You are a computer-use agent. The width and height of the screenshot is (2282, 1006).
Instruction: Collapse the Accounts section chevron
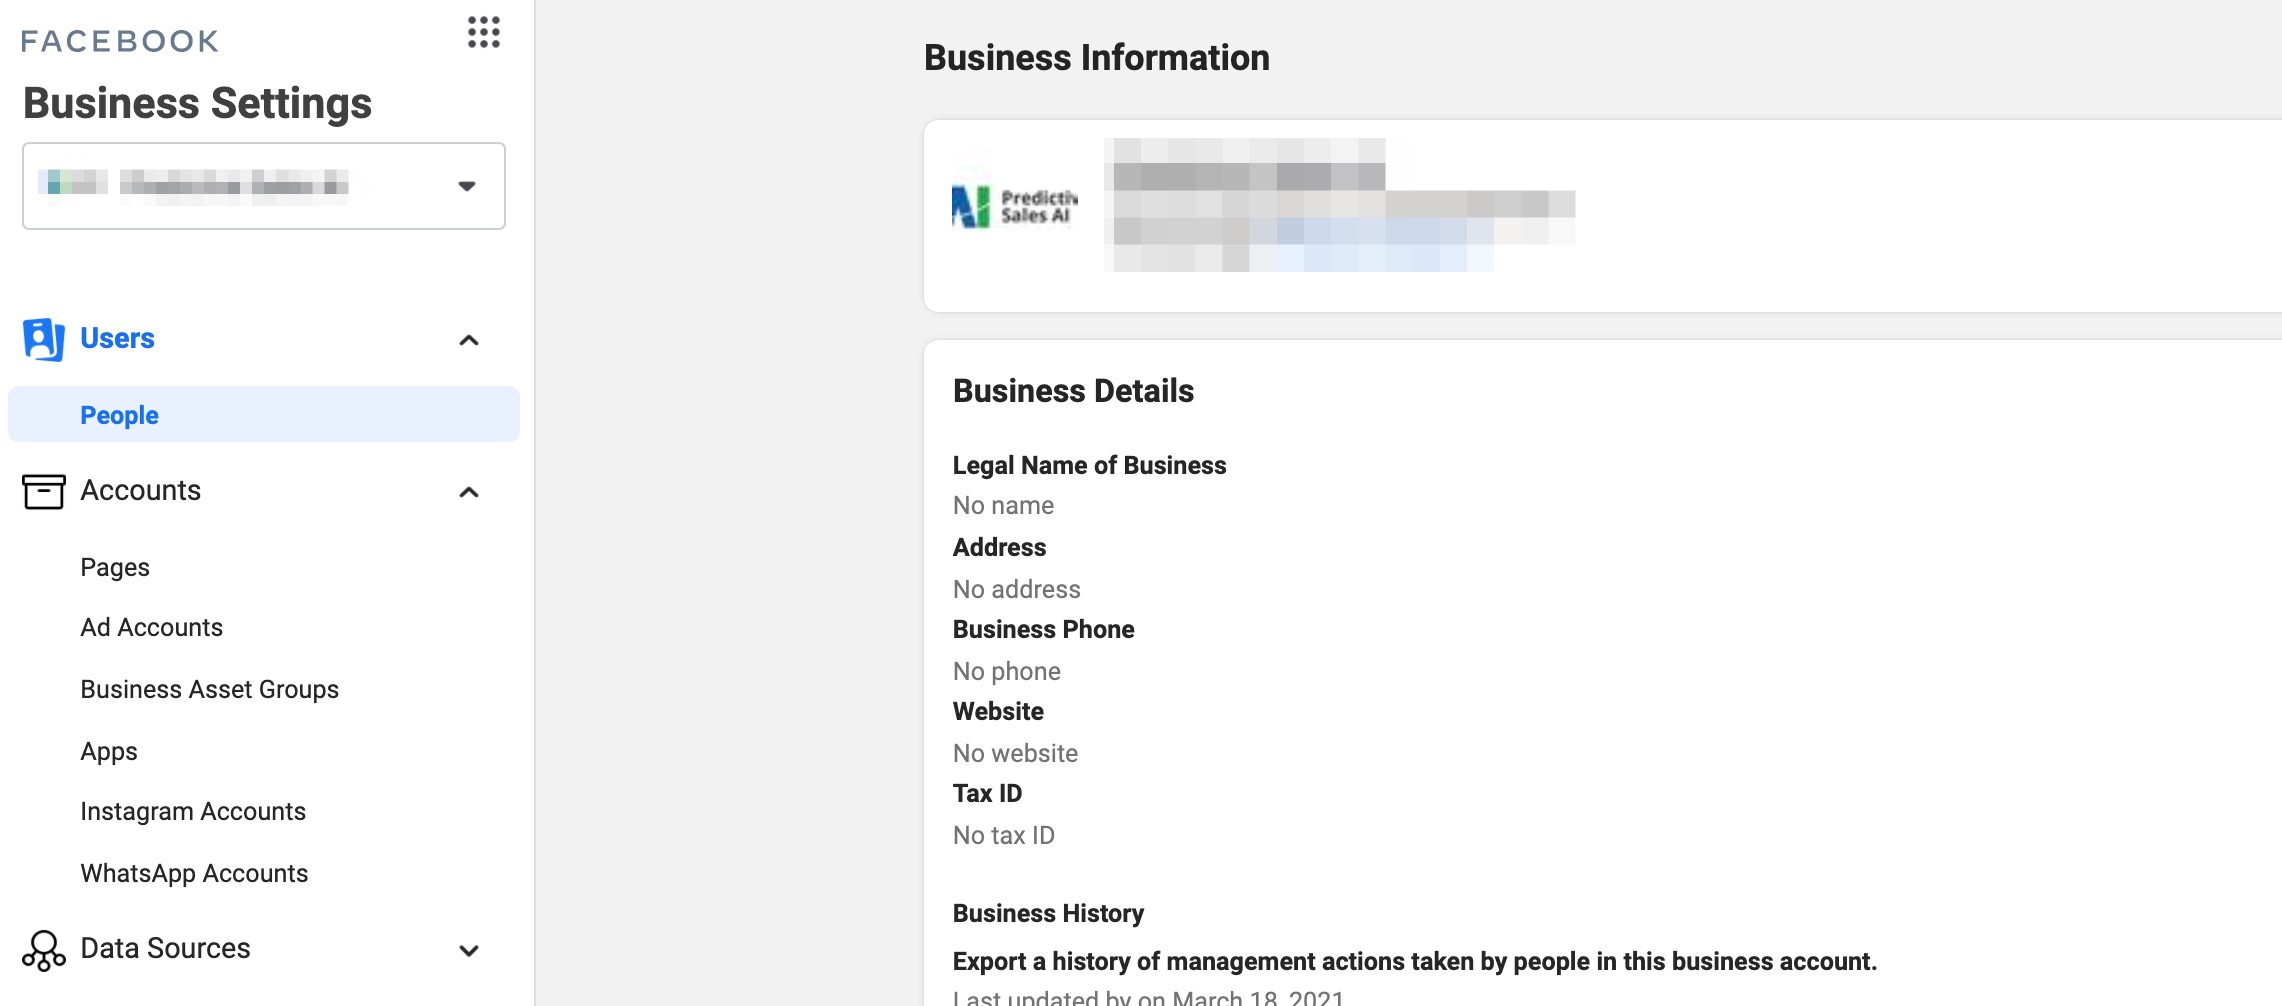pyautogui.click(x=468, y=492)
